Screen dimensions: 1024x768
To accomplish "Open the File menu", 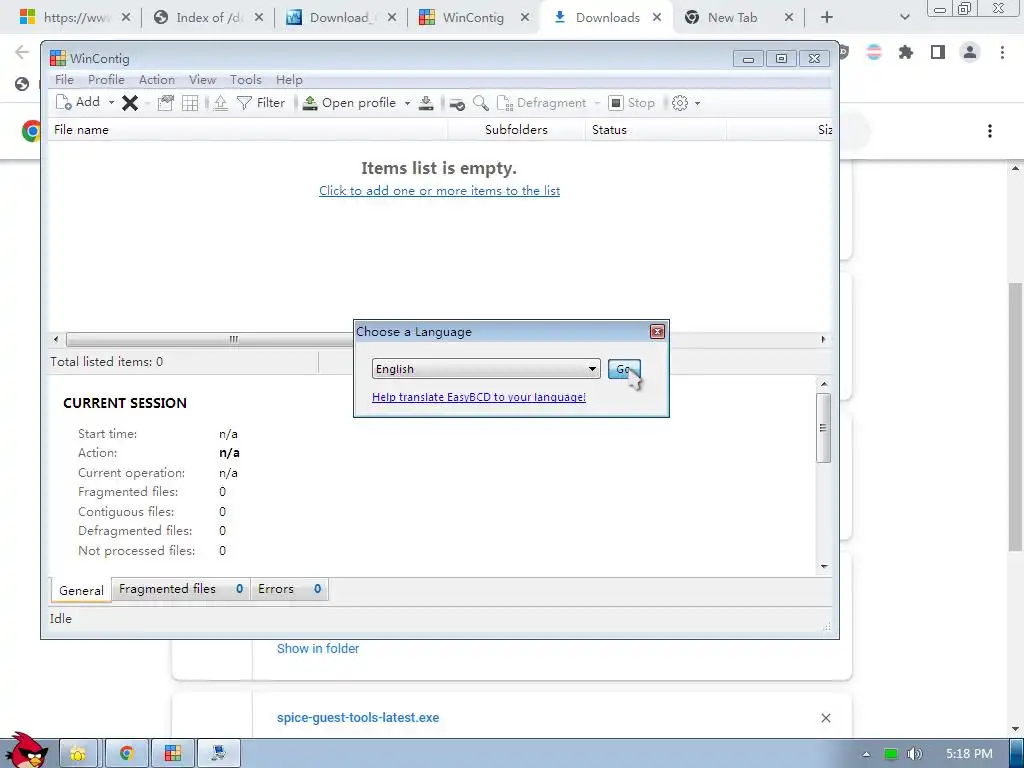I will click(64, 80).
